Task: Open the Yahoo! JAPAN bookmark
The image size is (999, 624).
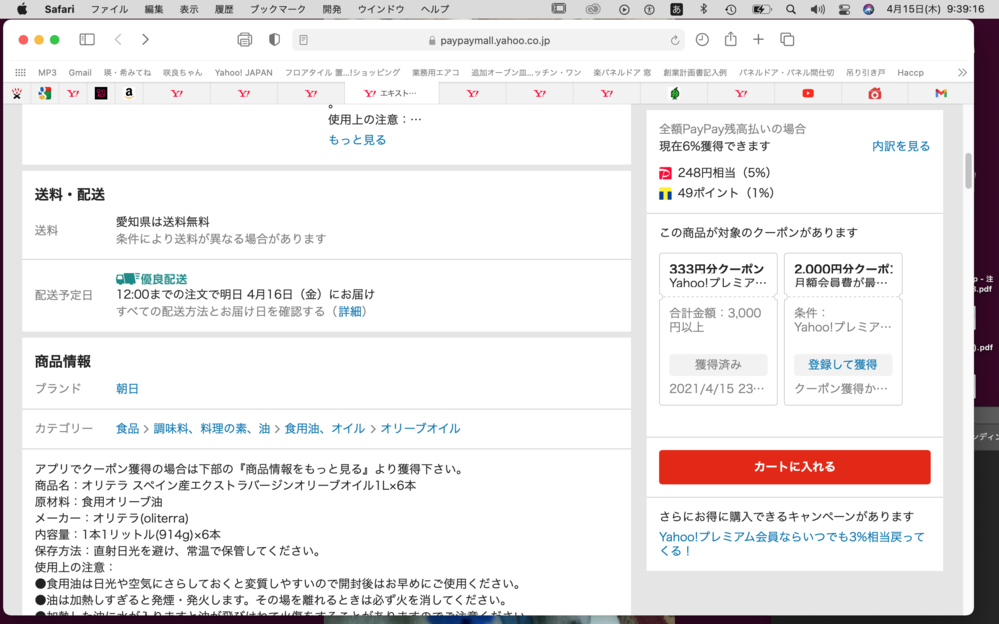Action: point(243,73)
